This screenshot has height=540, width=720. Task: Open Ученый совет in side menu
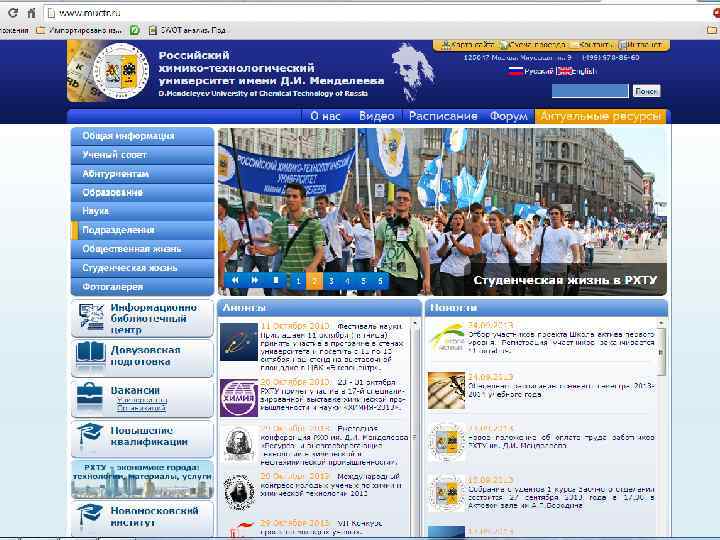tap(142, 155)
